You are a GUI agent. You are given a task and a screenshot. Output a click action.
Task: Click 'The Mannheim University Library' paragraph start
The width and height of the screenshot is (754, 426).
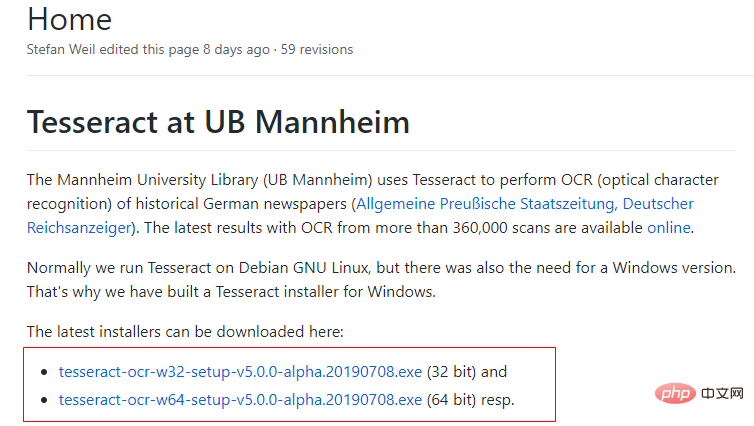point(143,180)
